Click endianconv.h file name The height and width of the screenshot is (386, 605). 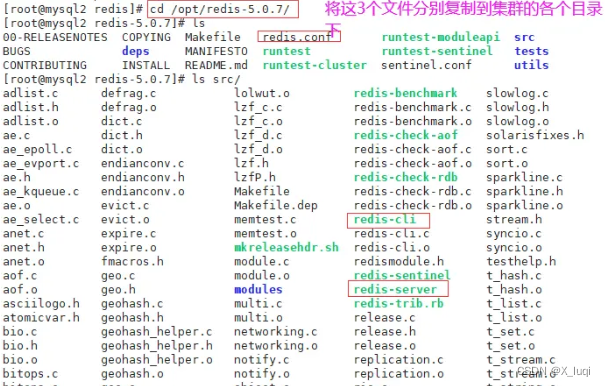(143, 177)
